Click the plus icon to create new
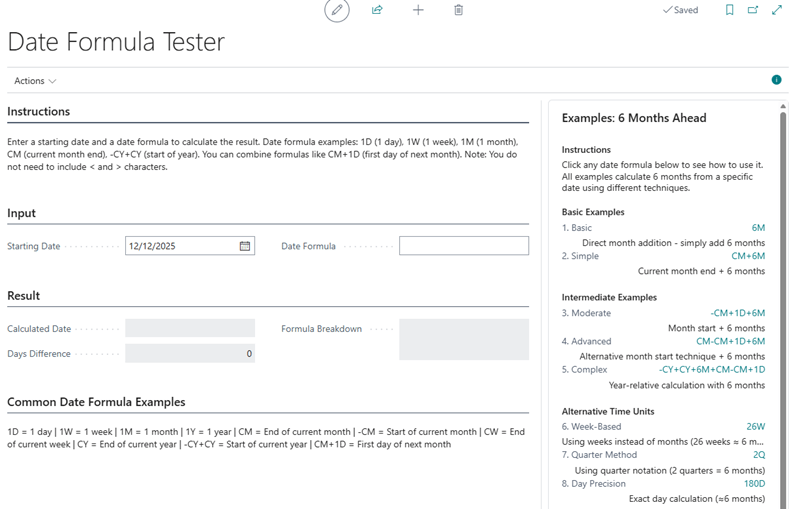The width and height of the screenshot is (794, 509). 418,10
